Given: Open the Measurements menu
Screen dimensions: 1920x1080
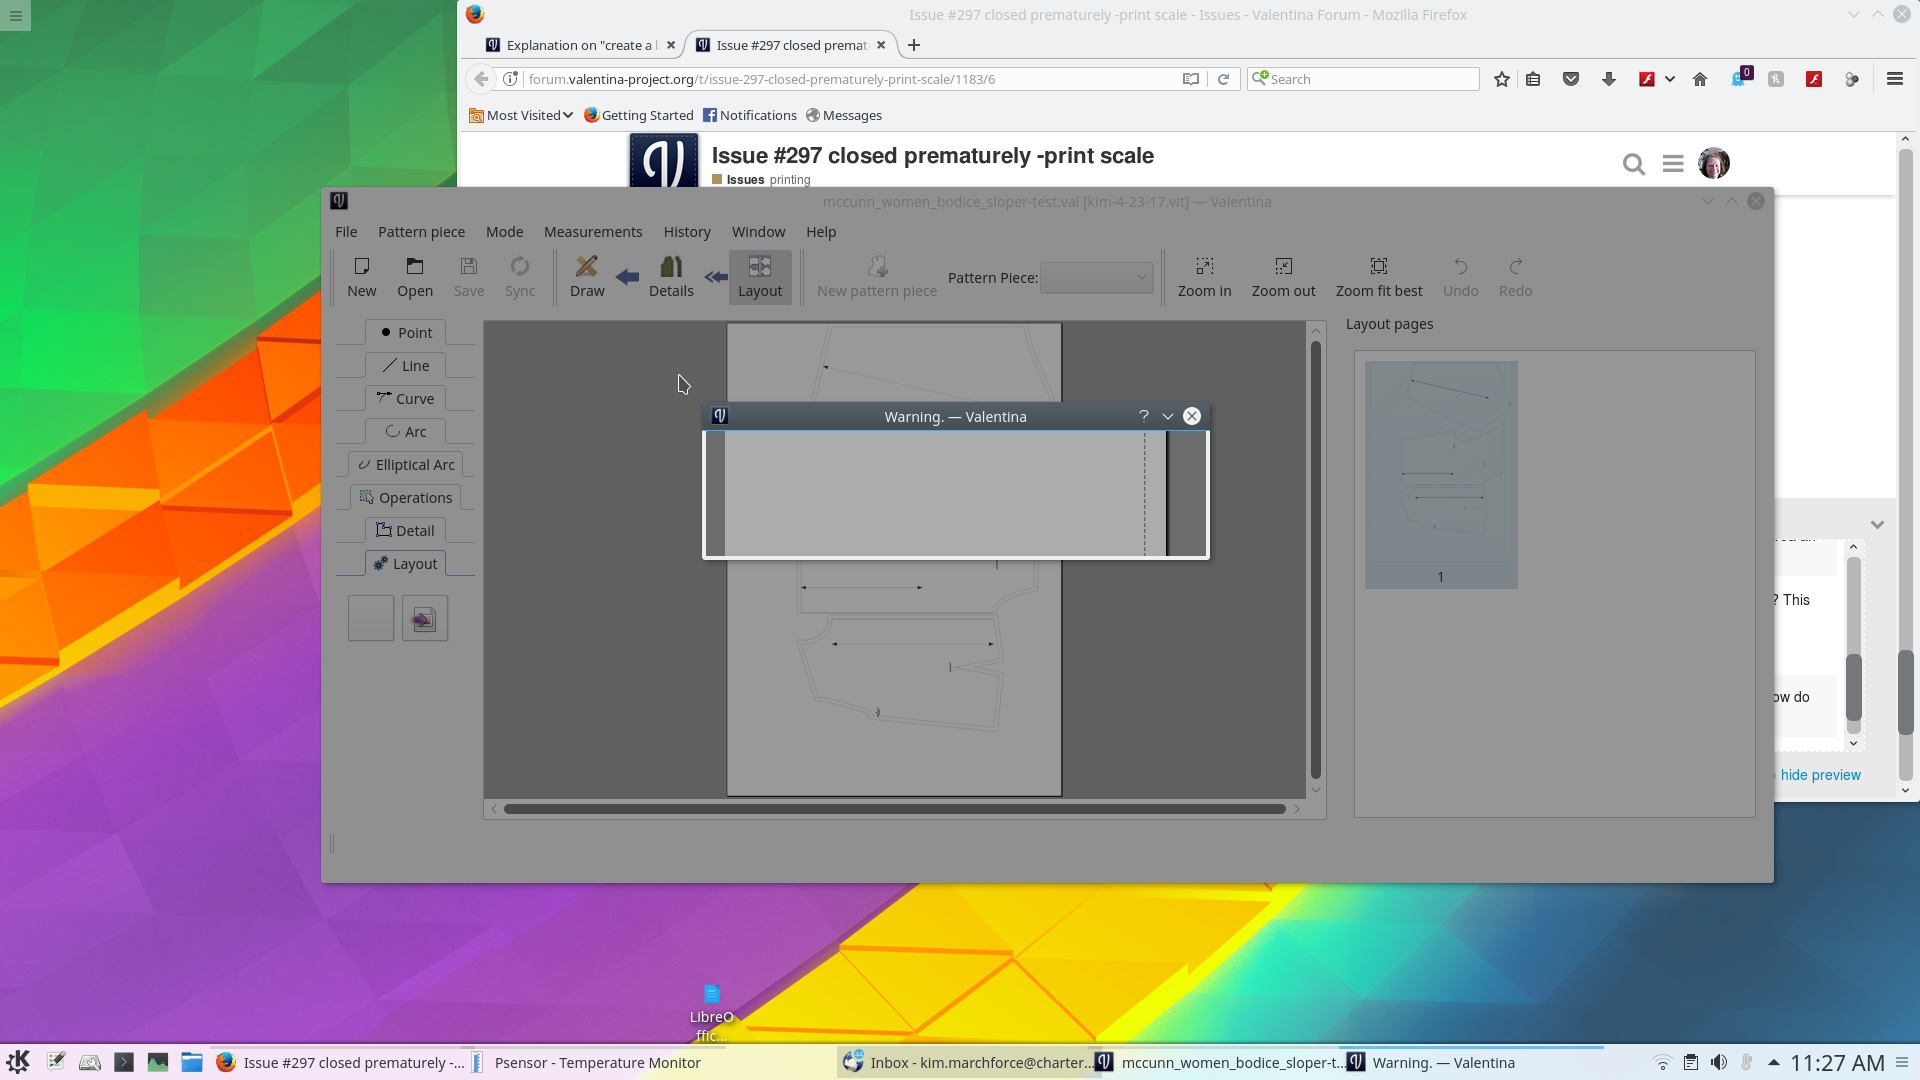Looking at the screenshot, I should [593, 232].
